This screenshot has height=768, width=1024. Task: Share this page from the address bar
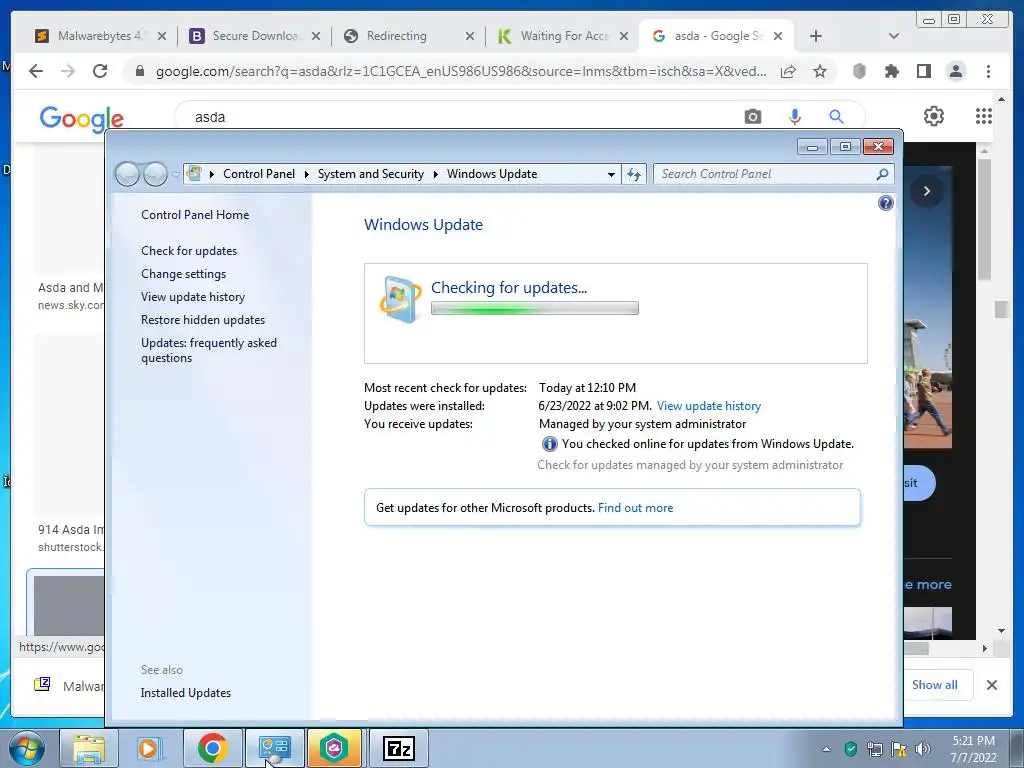point(788,71)
